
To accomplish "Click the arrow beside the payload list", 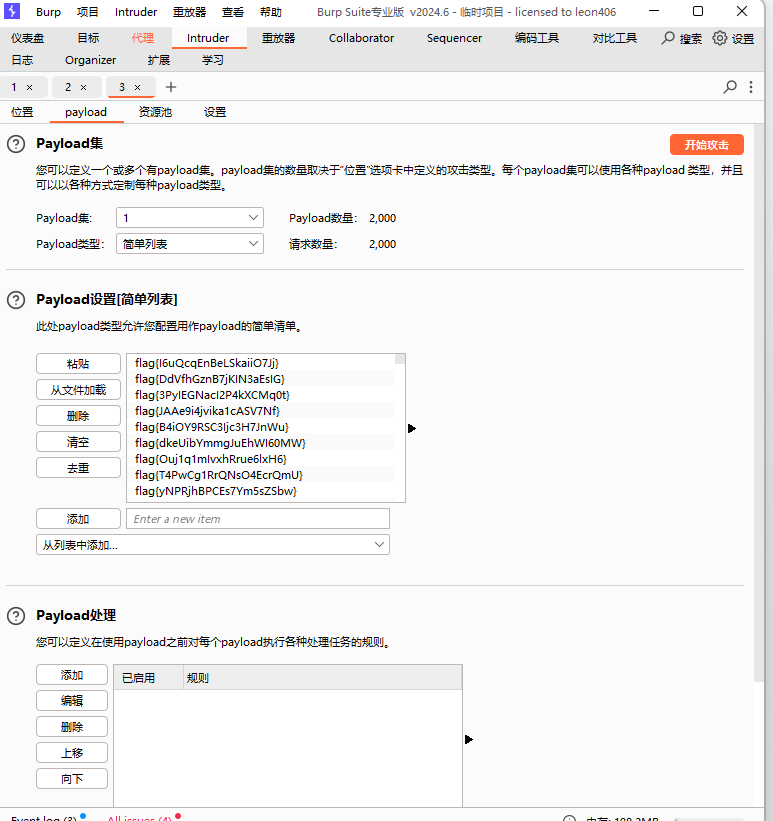I will click(412, 428).
